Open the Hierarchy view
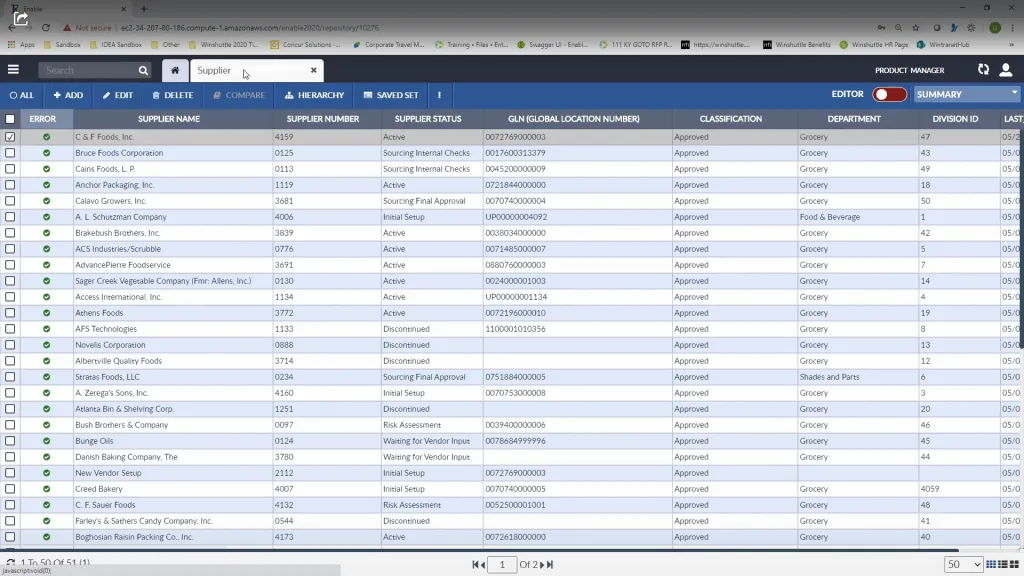Image resolution: width=1024 pixels, height=576 pixels. (x=314, y=95)
